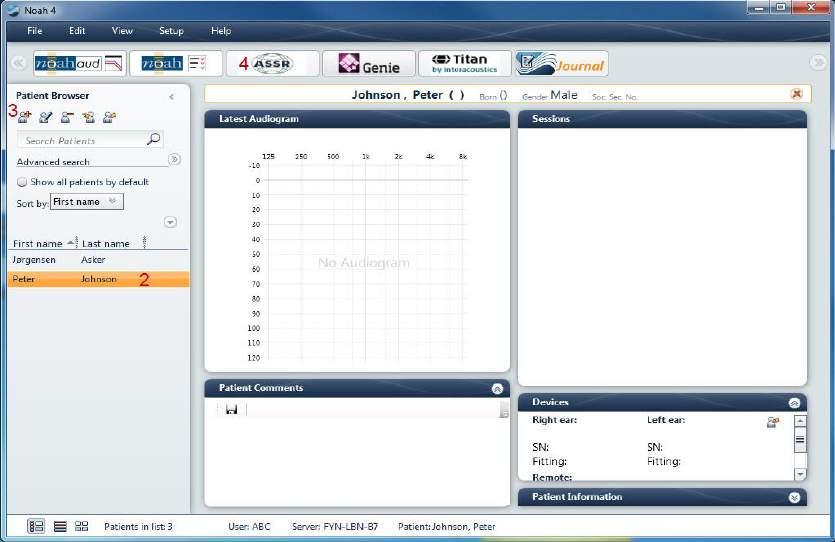835x542 pixels.
Task: Click the 'Gender: Male' field in header
Action: [x=550, y=95]
